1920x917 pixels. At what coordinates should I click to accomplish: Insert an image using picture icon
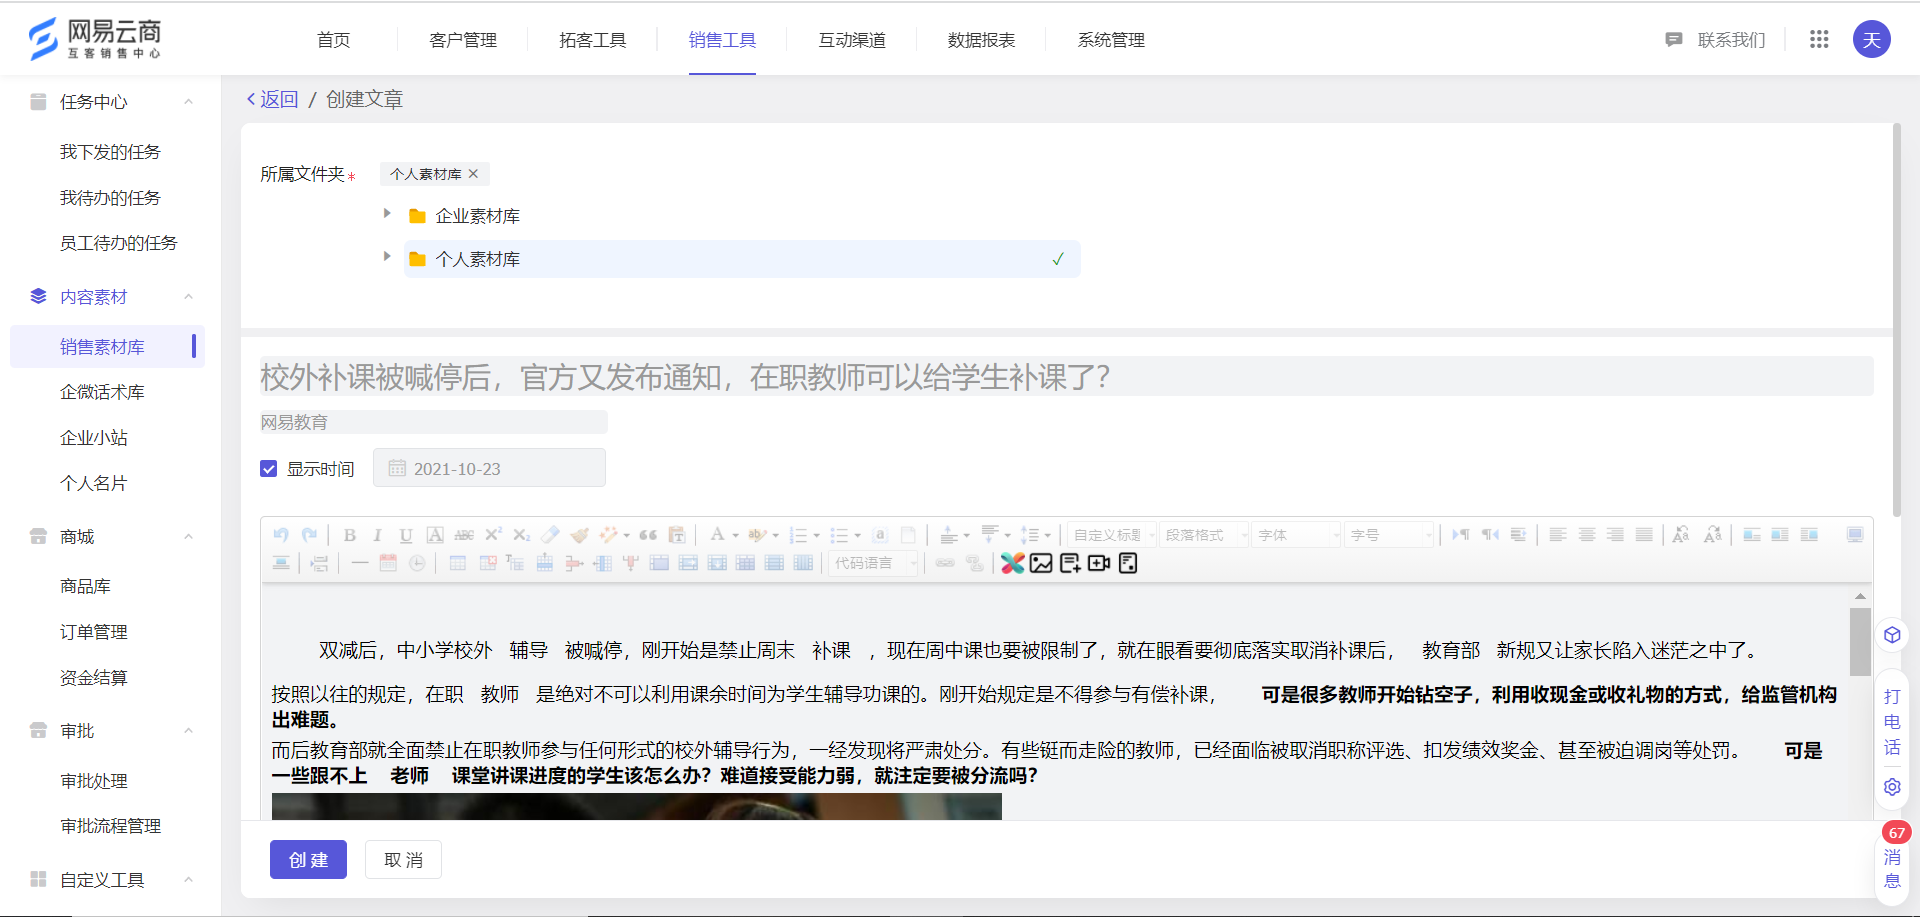[1041, 563]
